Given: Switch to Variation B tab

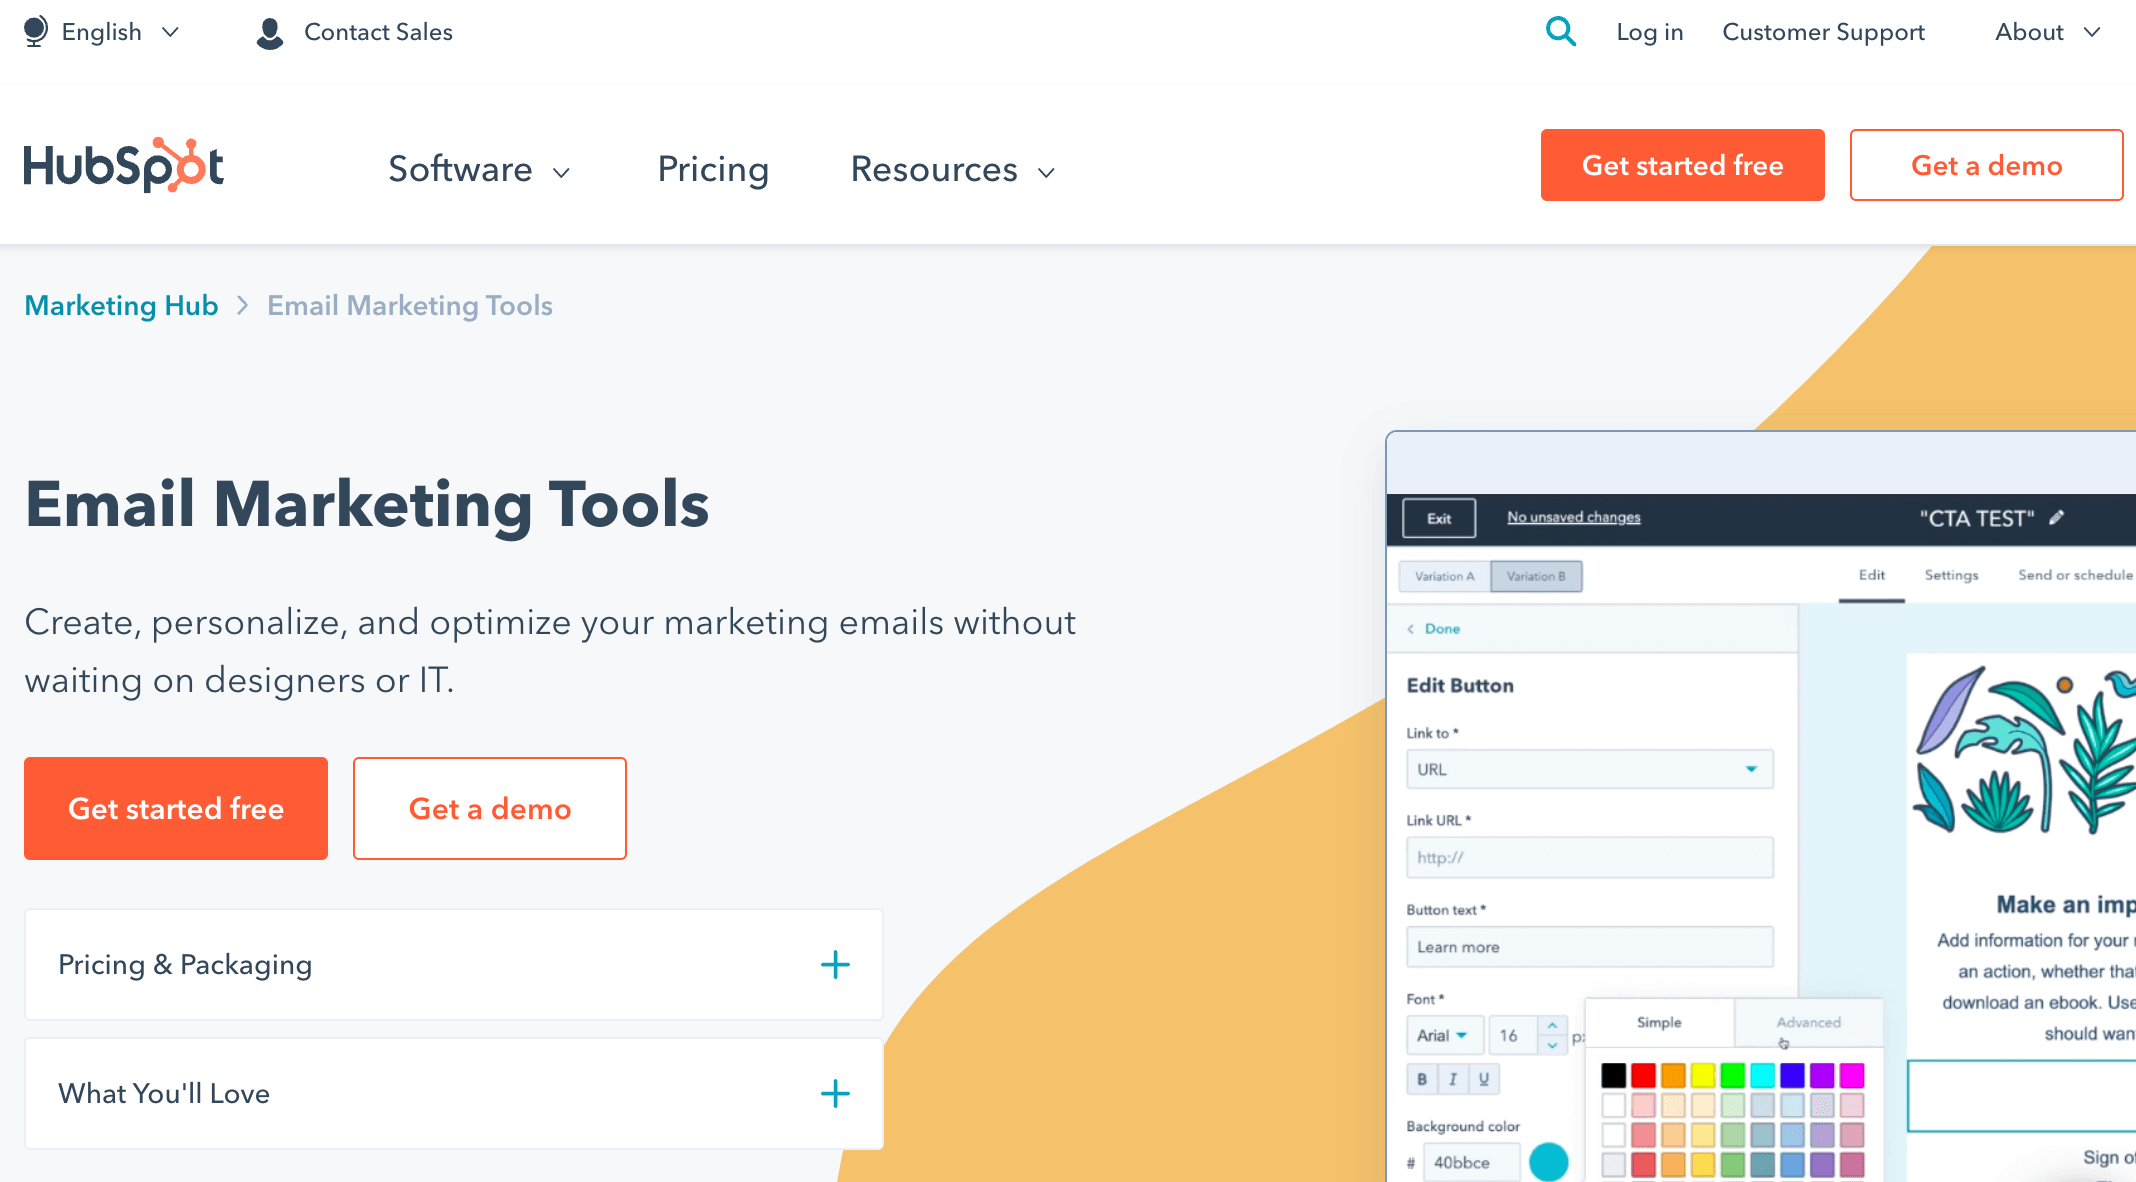Looking at the screenshot, I should click(x=1536, y=576).
